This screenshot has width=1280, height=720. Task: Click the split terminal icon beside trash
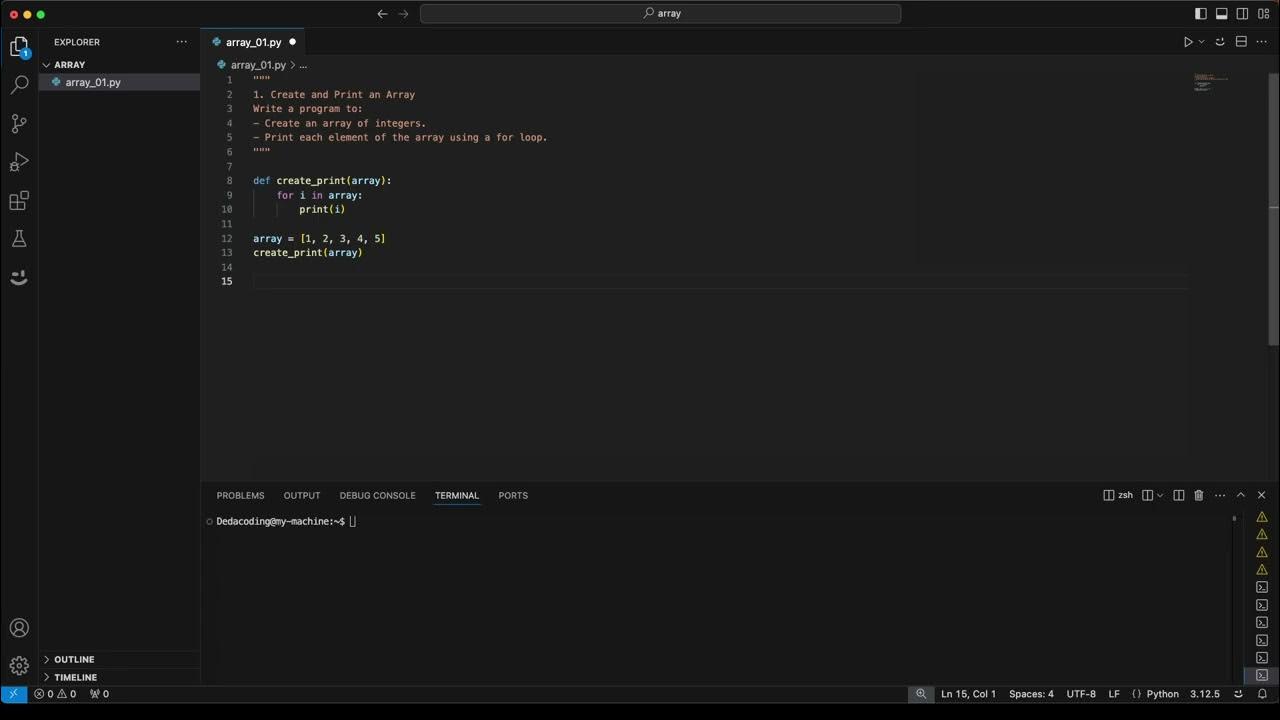1179,495
